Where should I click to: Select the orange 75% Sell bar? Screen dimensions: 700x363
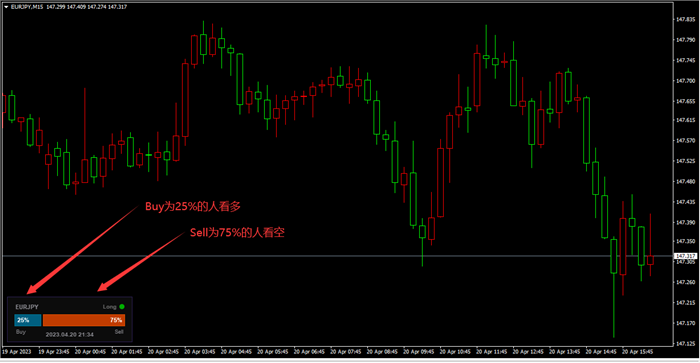(x=84, y=320)
